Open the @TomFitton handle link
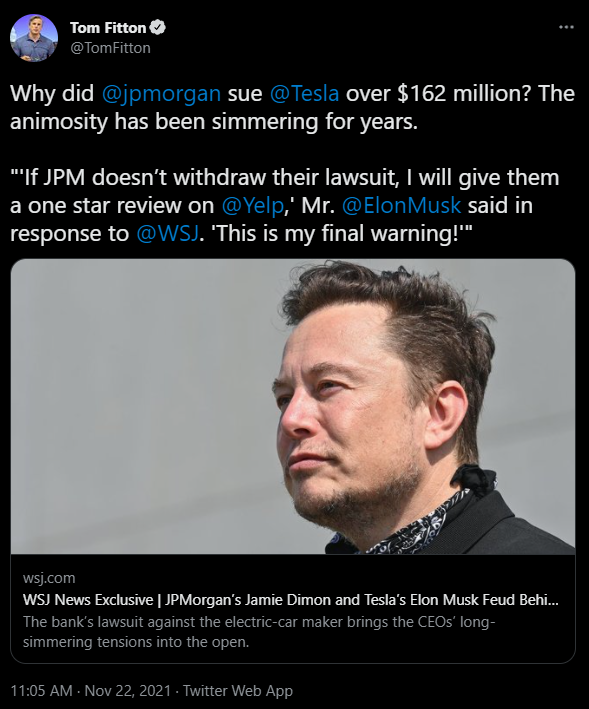Screen dimensions: 589x709 click(x=110, y=48)
